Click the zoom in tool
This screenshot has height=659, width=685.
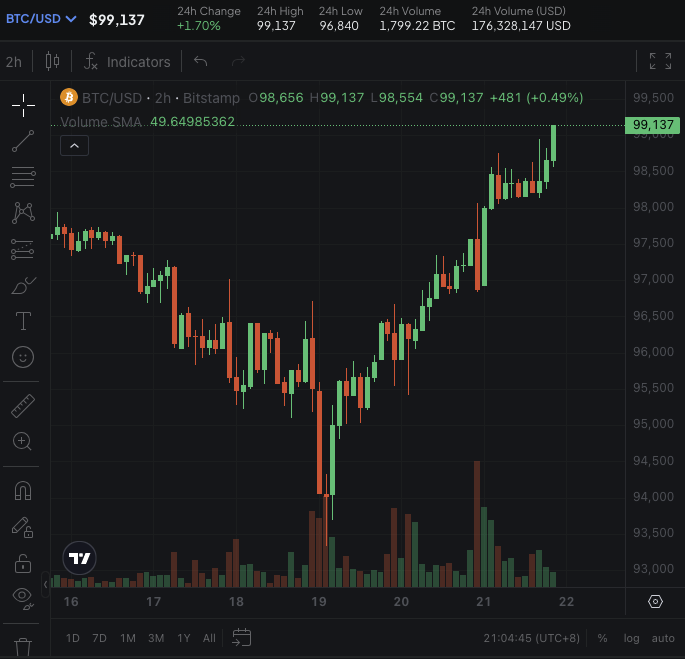[x=23, y=441]
